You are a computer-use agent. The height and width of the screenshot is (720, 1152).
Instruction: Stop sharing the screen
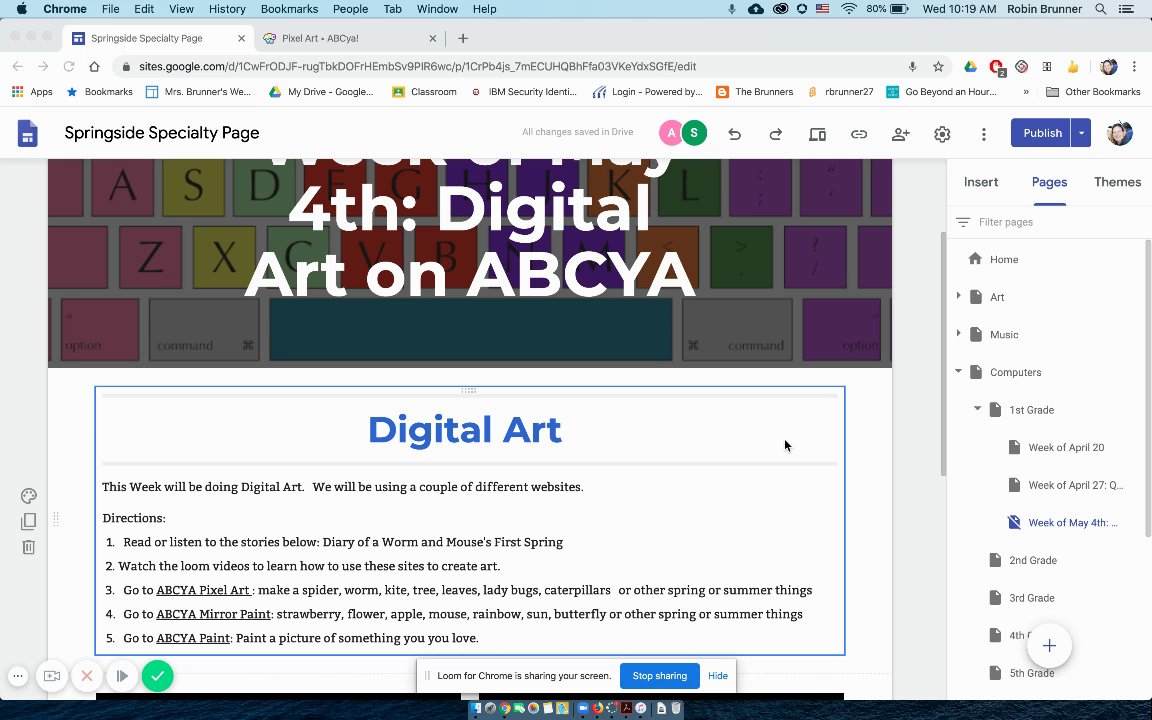click(x=660, y=676)
